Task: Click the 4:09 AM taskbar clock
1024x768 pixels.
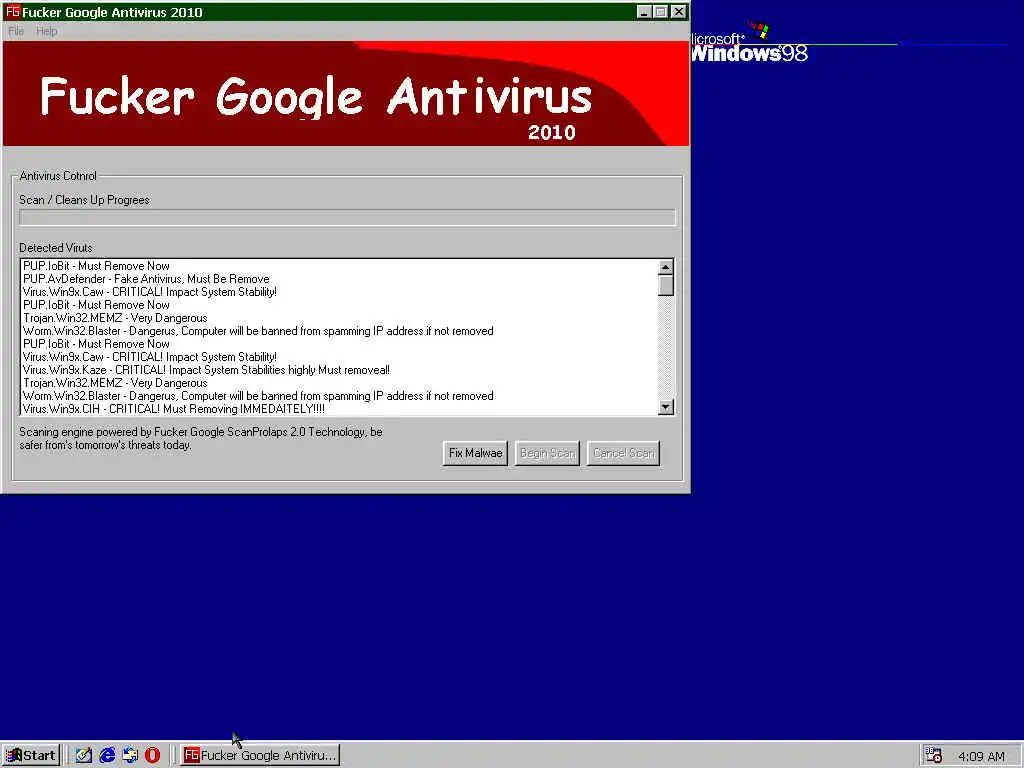Action: pos(981,756)
